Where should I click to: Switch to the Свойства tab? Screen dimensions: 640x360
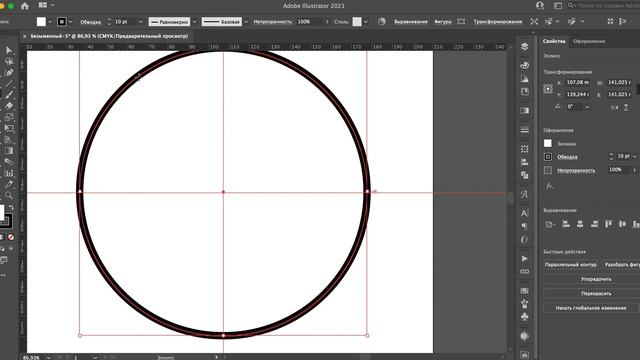click(554, 41)
